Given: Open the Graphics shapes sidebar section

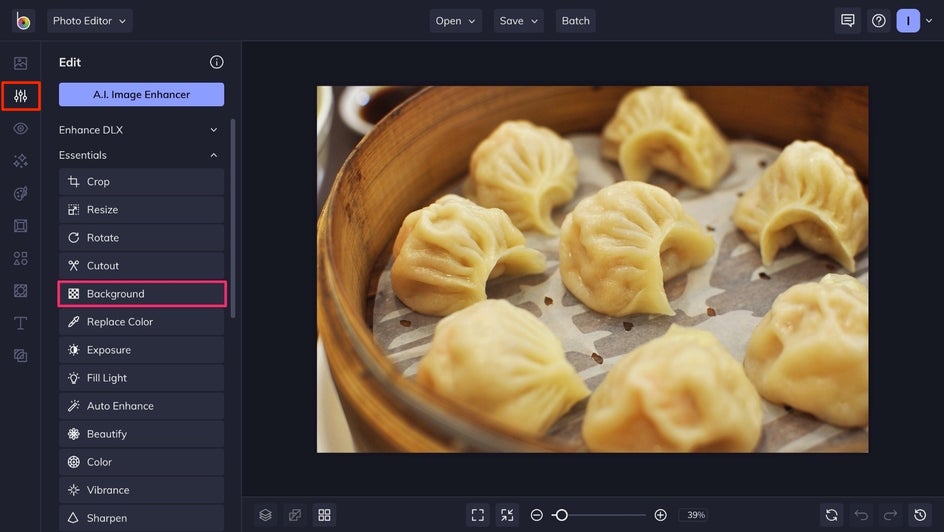Looking at the screenshot, I should click(20, 258).
